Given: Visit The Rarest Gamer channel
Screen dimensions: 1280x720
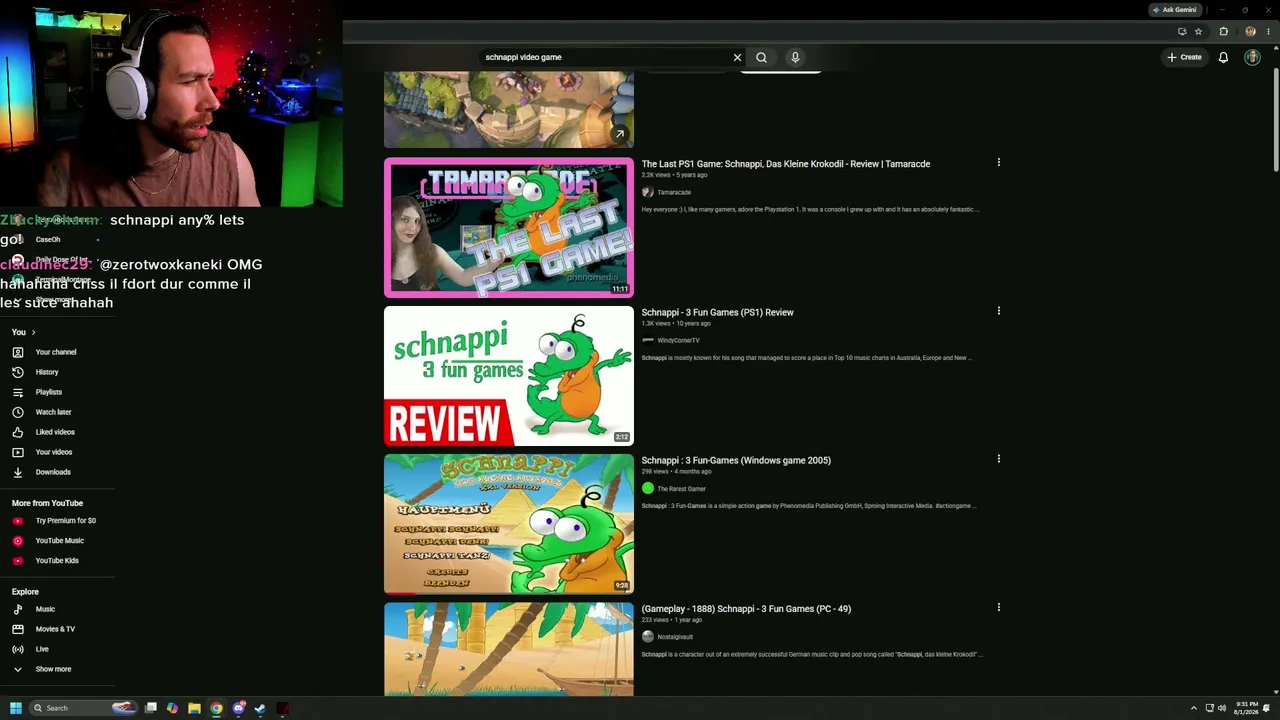Looking at the screenshot, I should [x=681, y=488].
